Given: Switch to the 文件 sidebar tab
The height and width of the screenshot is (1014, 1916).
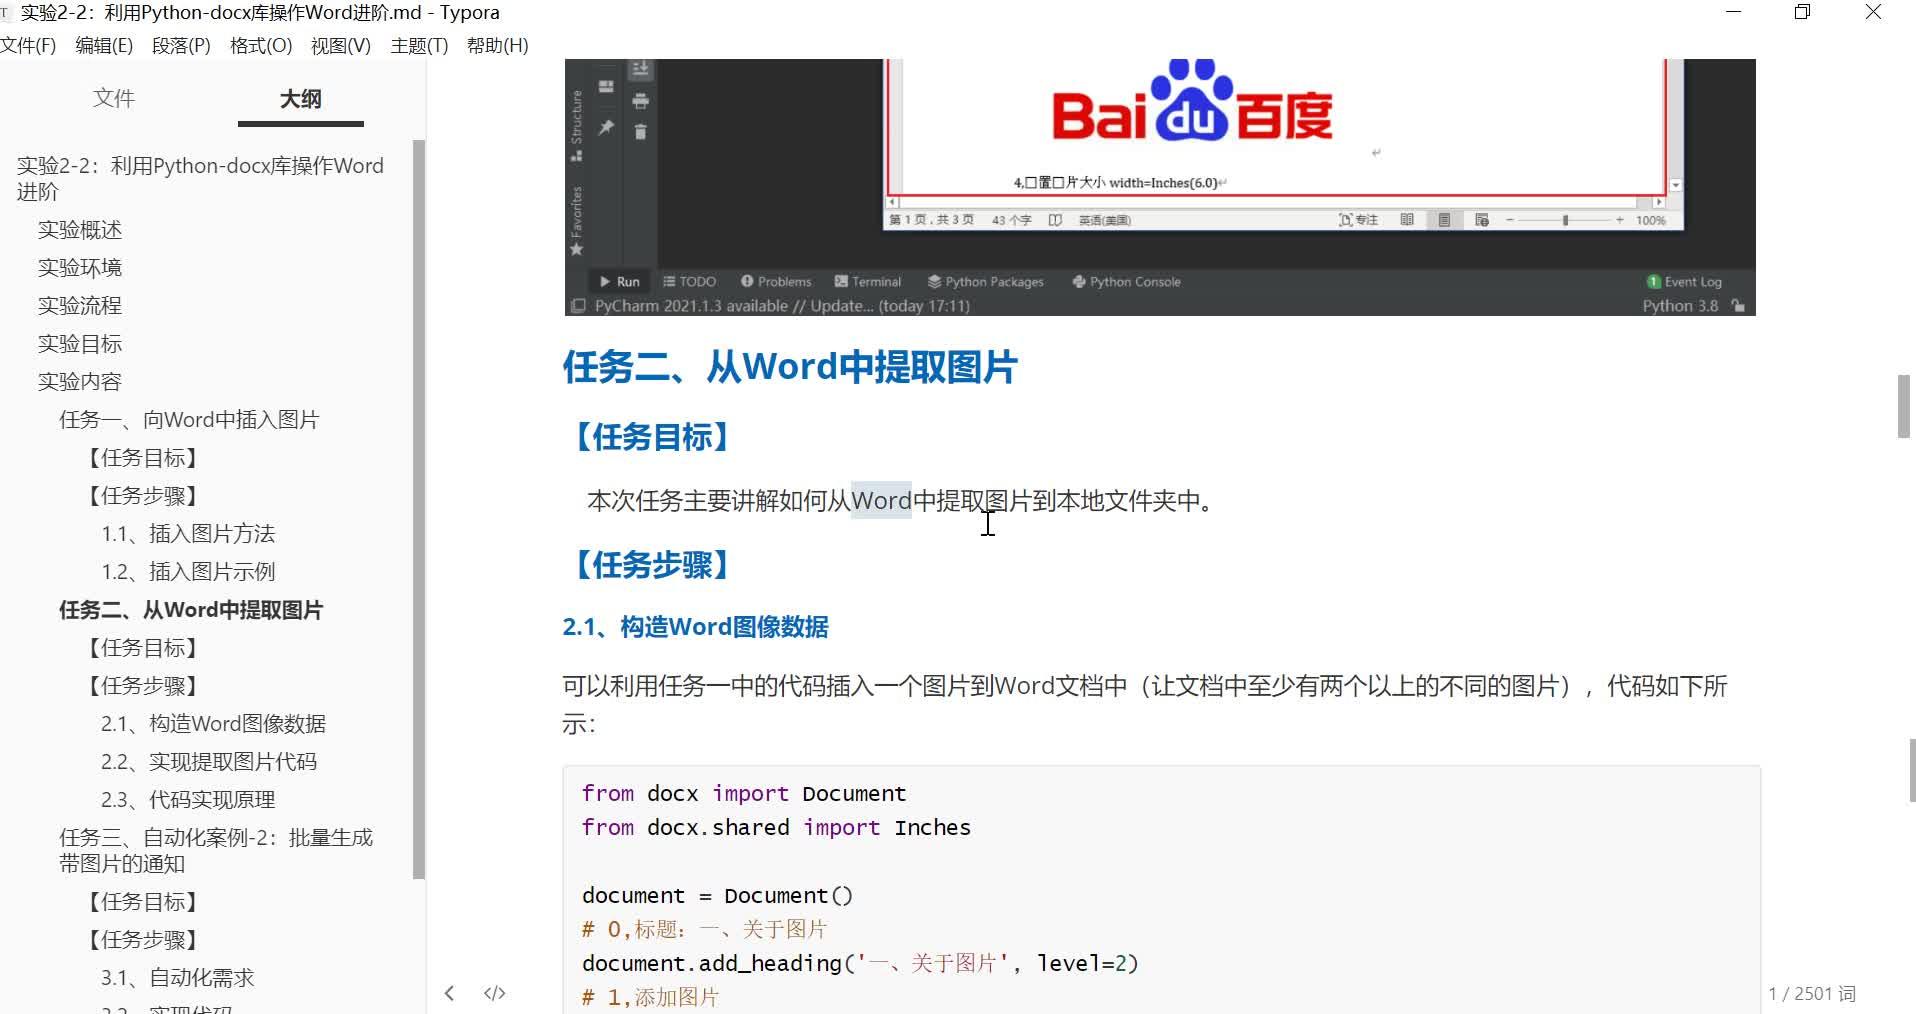Looking at the screenshot, I should (x=113, y=98).
